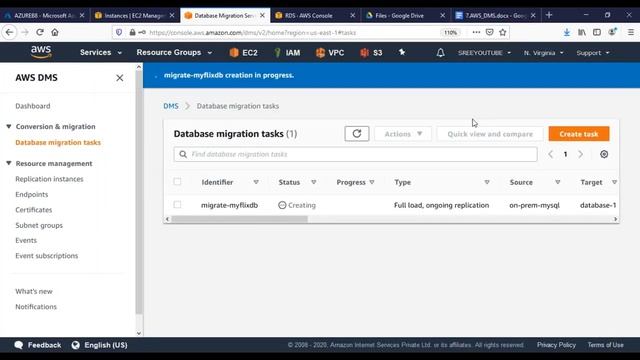
Task: Sort by Identifier column arrow
Action: pos(256,182)
